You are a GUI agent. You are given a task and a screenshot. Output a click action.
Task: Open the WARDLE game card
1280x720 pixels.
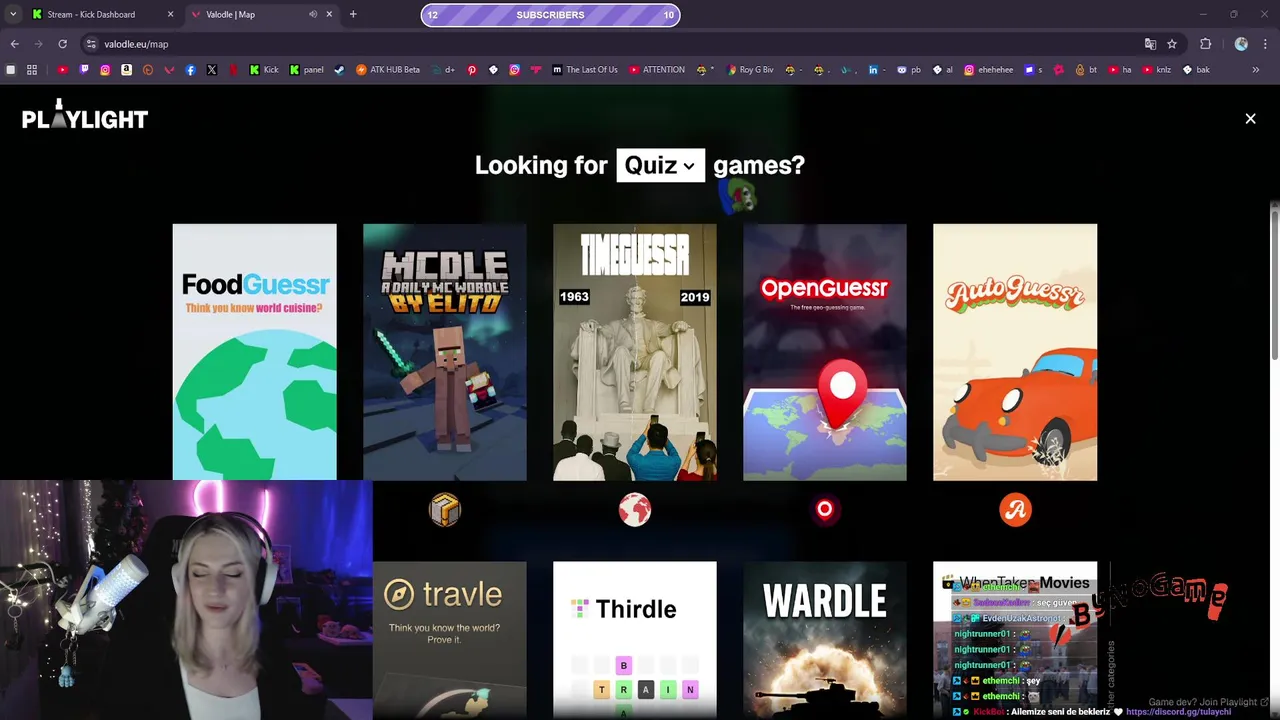(825, 640)
